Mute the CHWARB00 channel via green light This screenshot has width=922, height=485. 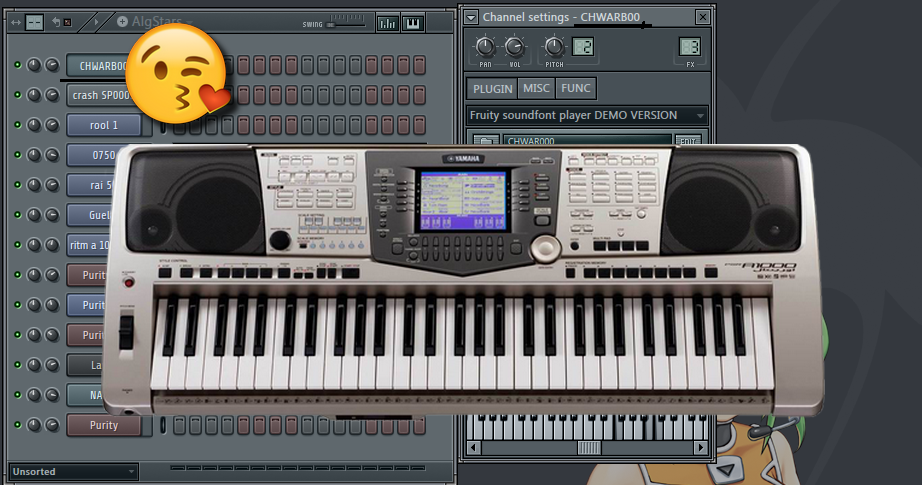pyautogui.click(x=18, y=65)
